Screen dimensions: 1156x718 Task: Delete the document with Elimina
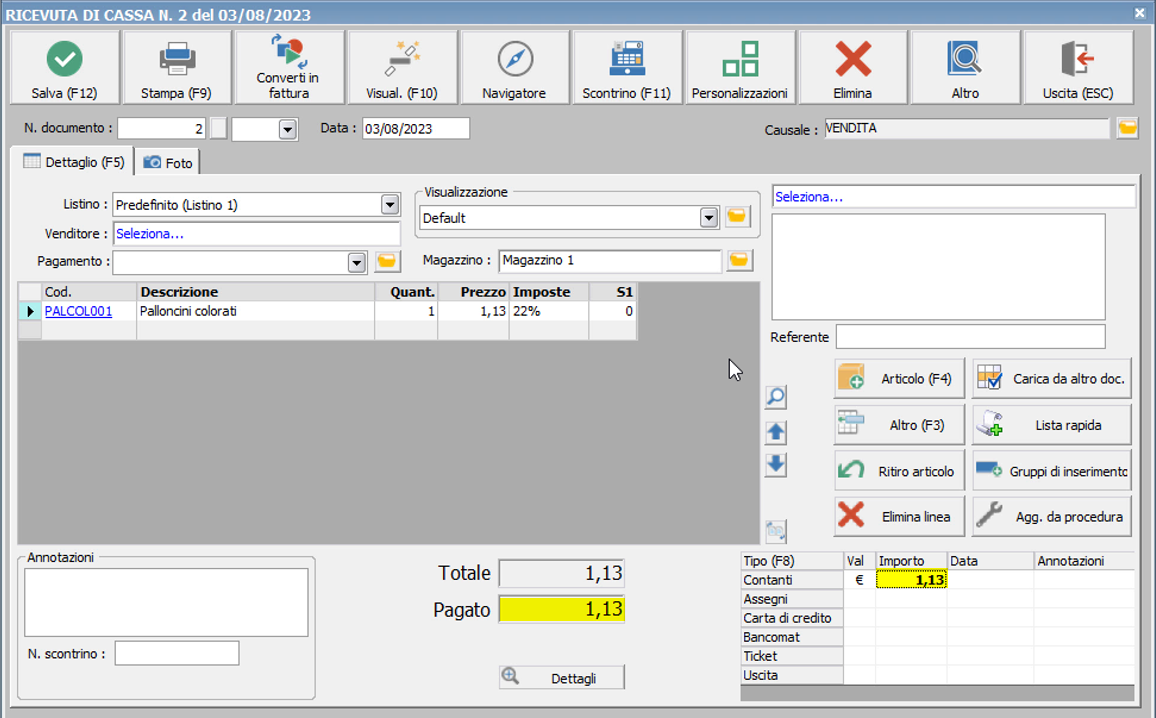click(x=853, y=67)
